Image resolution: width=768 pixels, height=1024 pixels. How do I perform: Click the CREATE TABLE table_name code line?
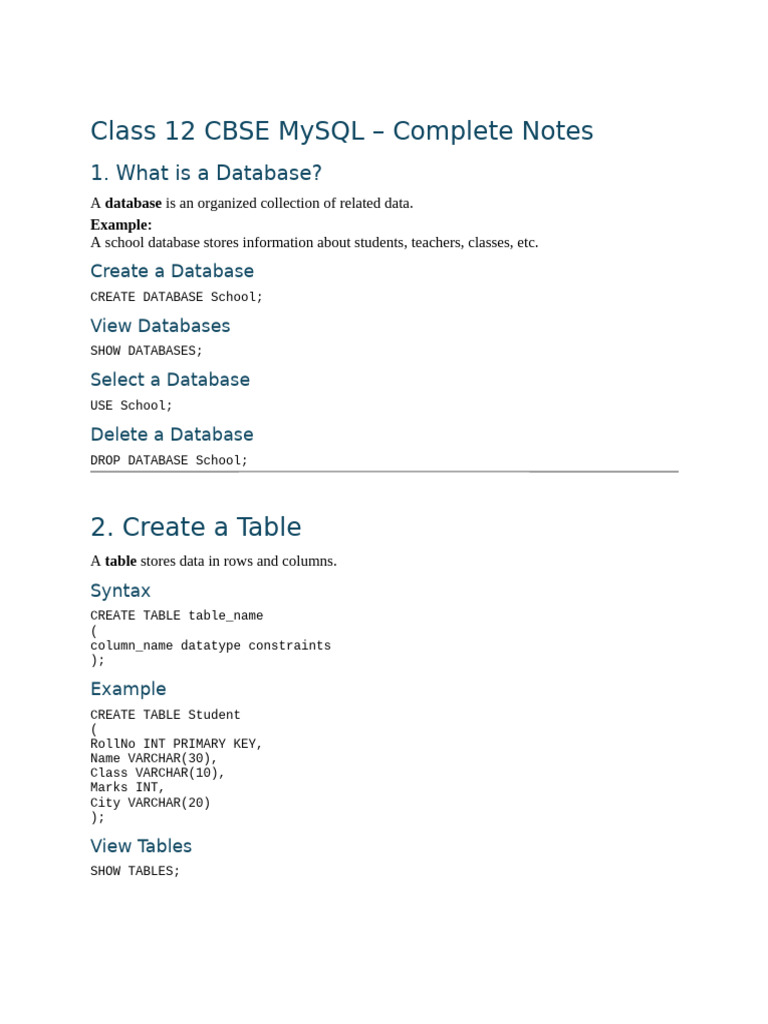pos(176,615)
